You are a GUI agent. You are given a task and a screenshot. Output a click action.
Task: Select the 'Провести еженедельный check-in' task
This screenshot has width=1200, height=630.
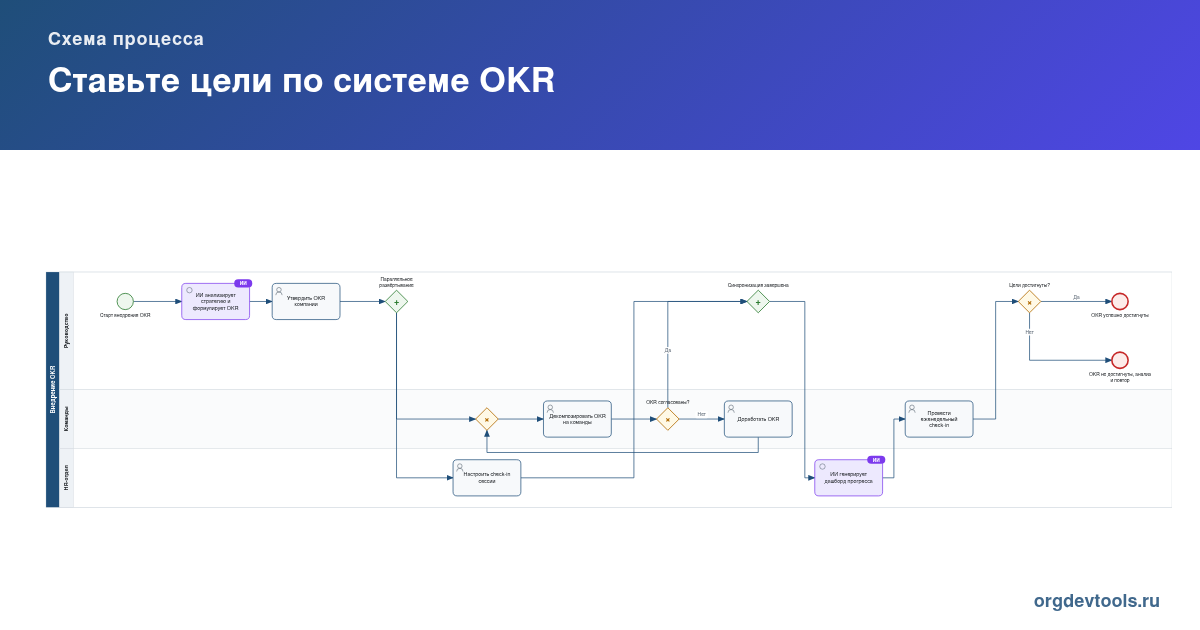(939, 419)
